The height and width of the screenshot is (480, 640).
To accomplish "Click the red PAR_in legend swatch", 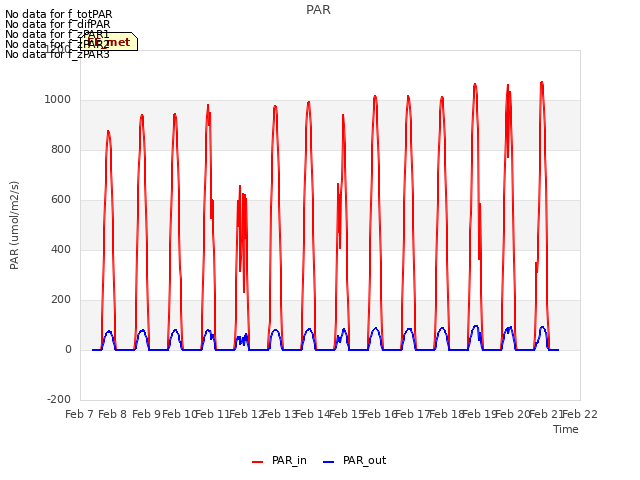I will [258, 462].
